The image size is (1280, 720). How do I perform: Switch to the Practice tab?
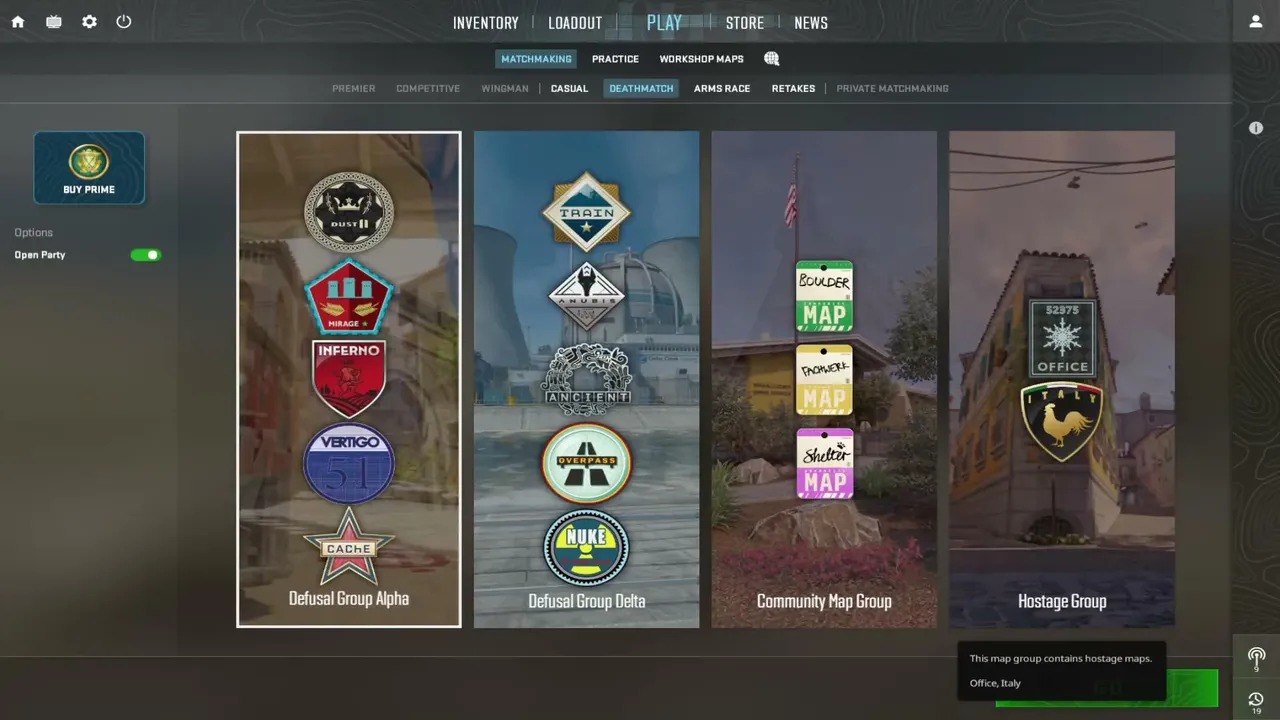[x=615, y=59]
